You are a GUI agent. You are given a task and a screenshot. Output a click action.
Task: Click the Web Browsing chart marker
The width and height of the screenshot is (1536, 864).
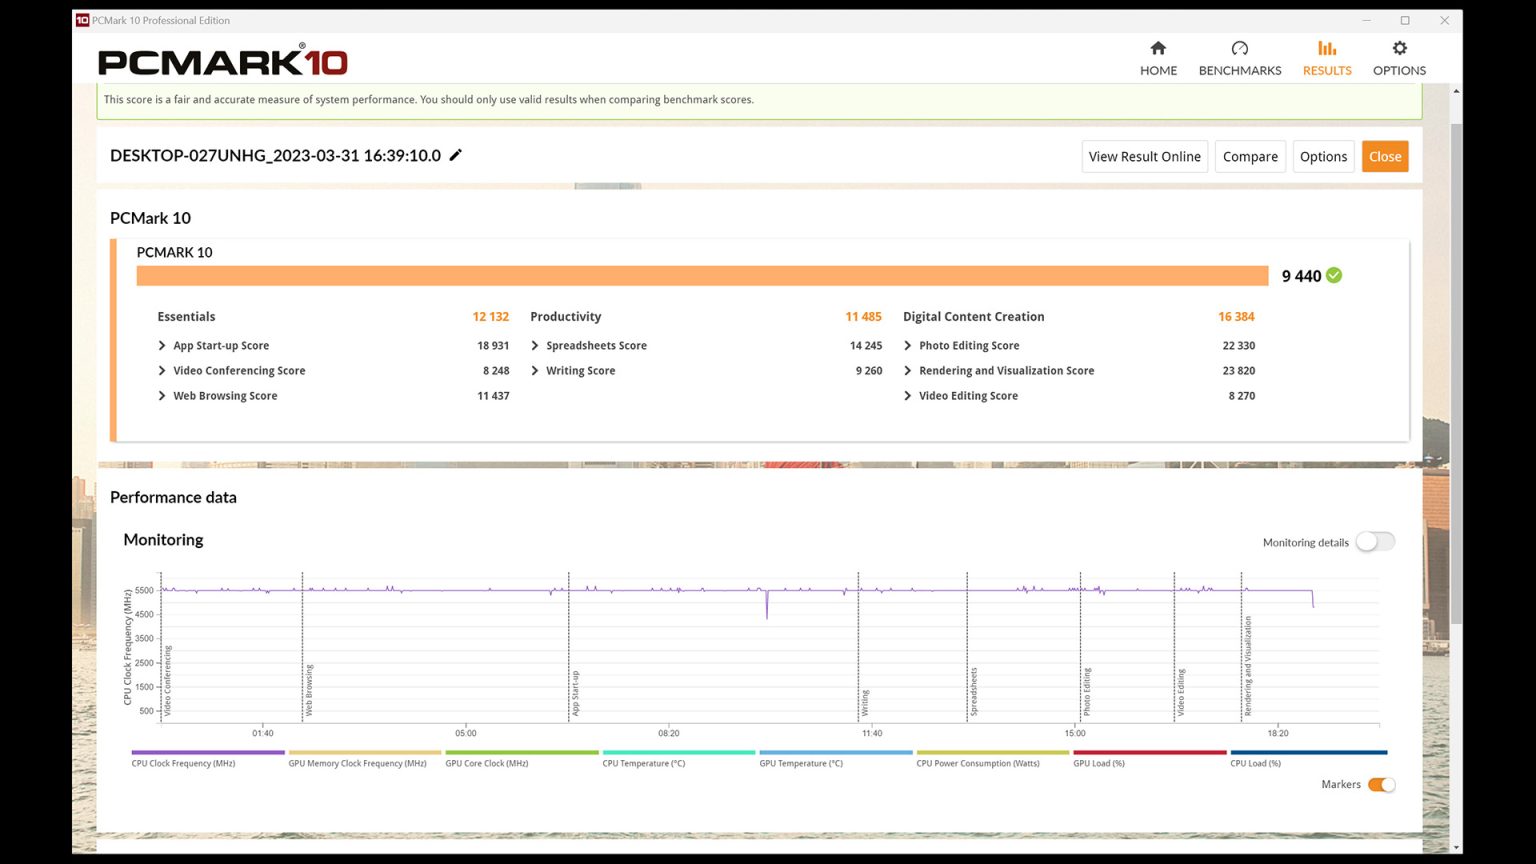coord(309,690)
